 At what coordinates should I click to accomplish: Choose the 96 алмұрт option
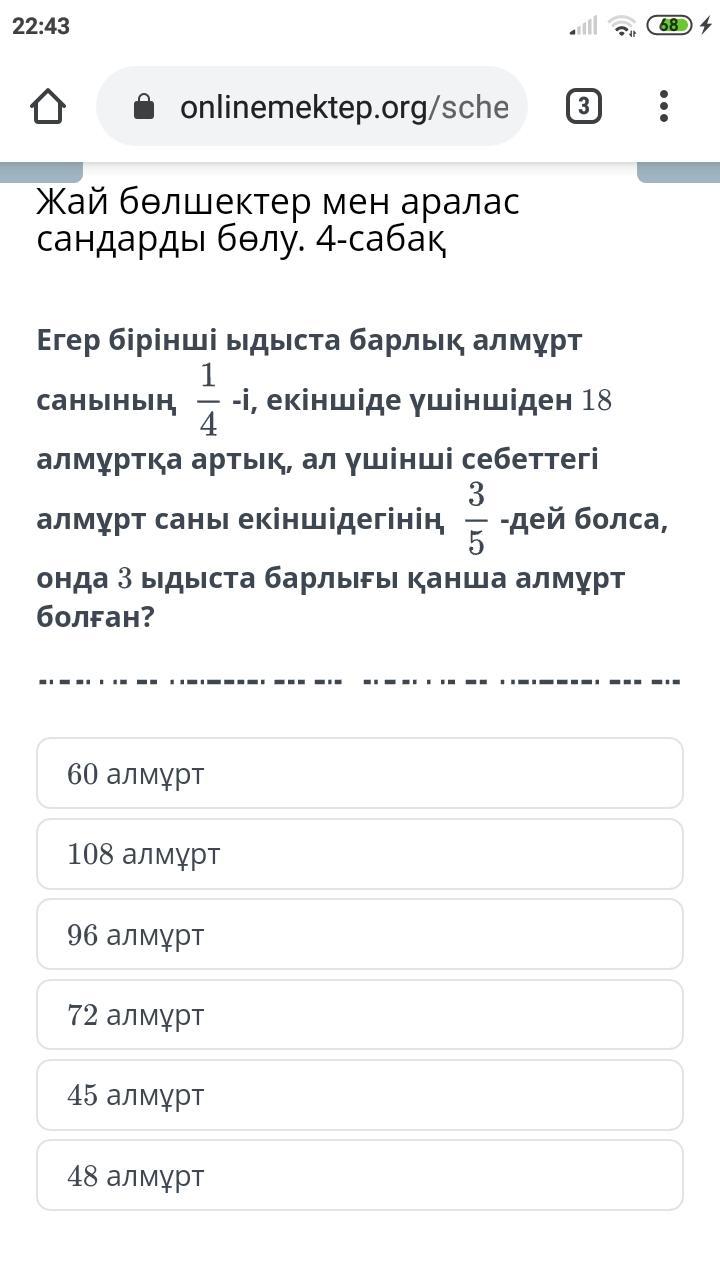[360, 934]
